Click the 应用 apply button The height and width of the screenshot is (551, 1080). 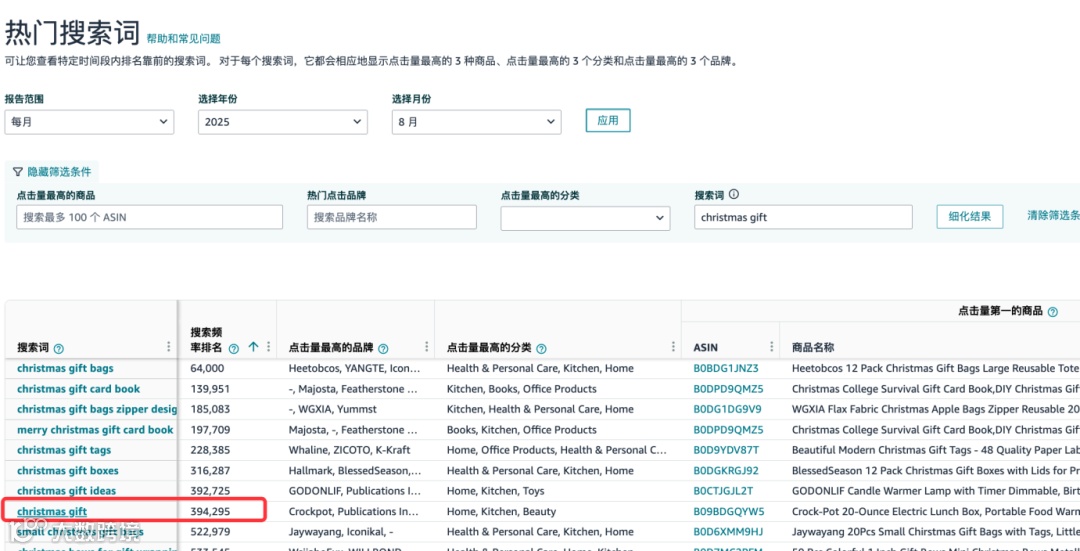pos(608,120)
